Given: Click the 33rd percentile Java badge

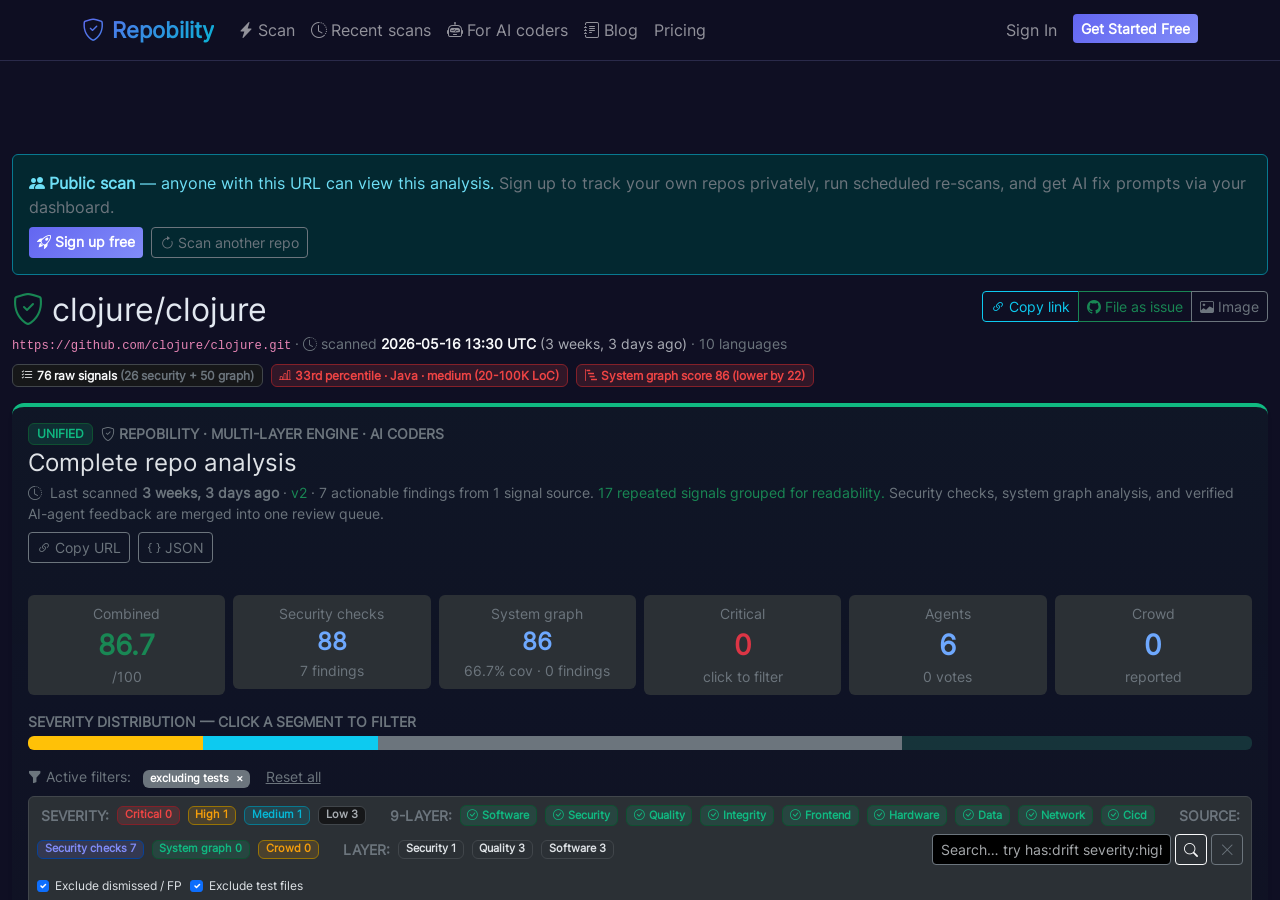Looking at the screenshot, I should [419, 376].
